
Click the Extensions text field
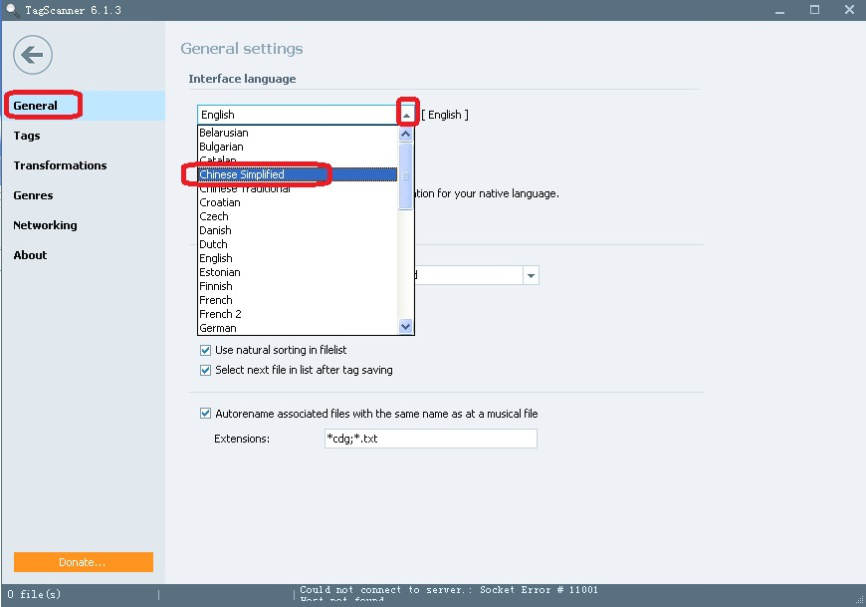pyautogui.click(x=430, y=439)
